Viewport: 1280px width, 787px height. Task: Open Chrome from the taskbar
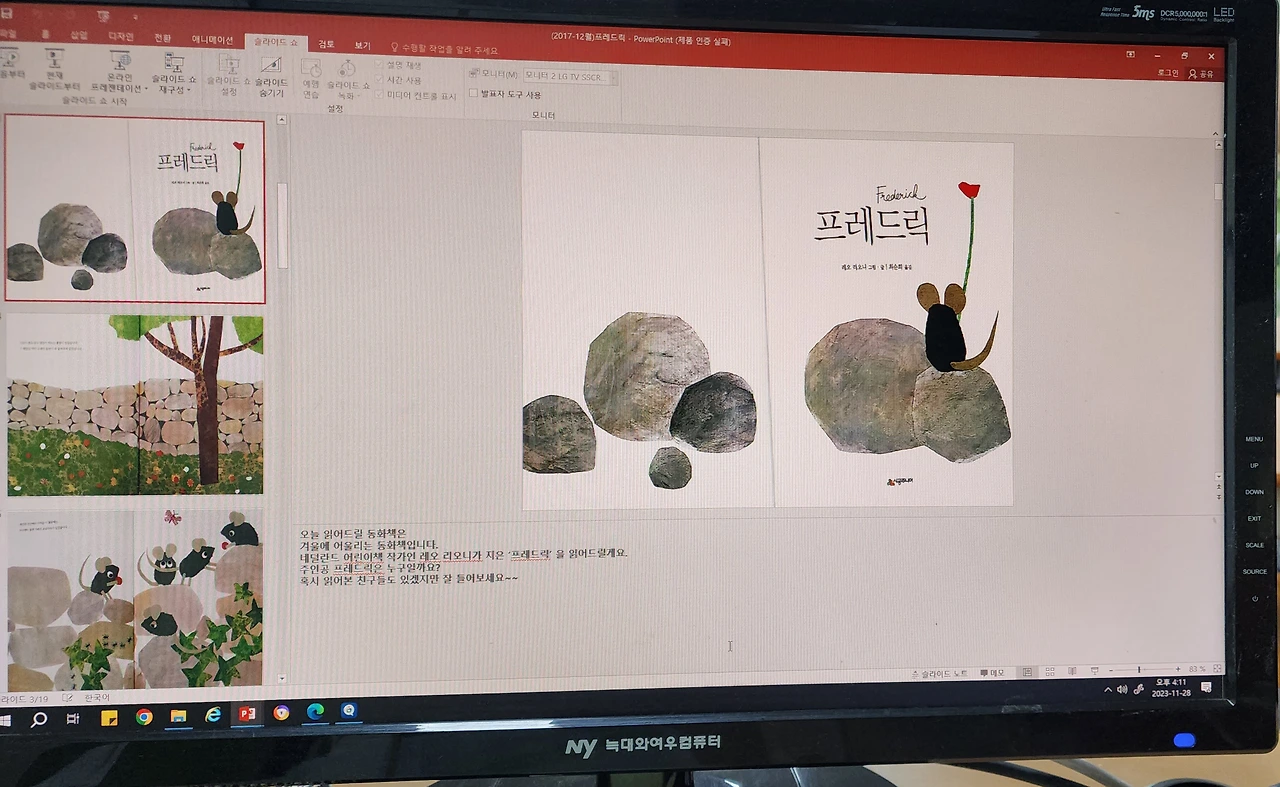(x=144, y=717)
